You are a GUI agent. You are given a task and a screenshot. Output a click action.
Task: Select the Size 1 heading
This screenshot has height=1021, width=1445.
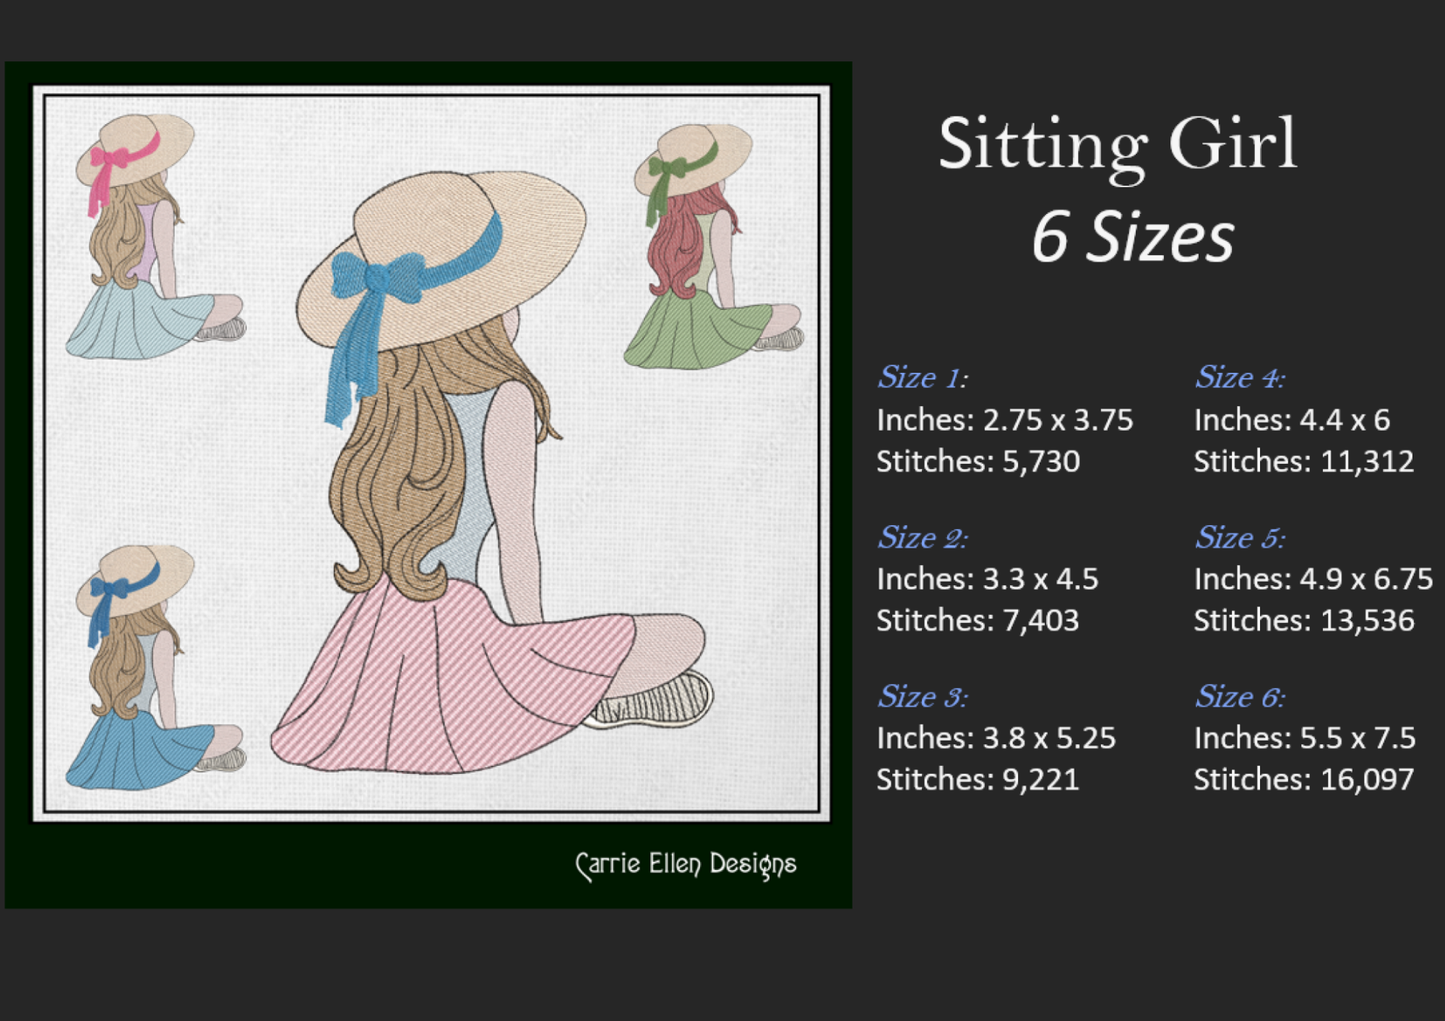click(x=921, y=378)
